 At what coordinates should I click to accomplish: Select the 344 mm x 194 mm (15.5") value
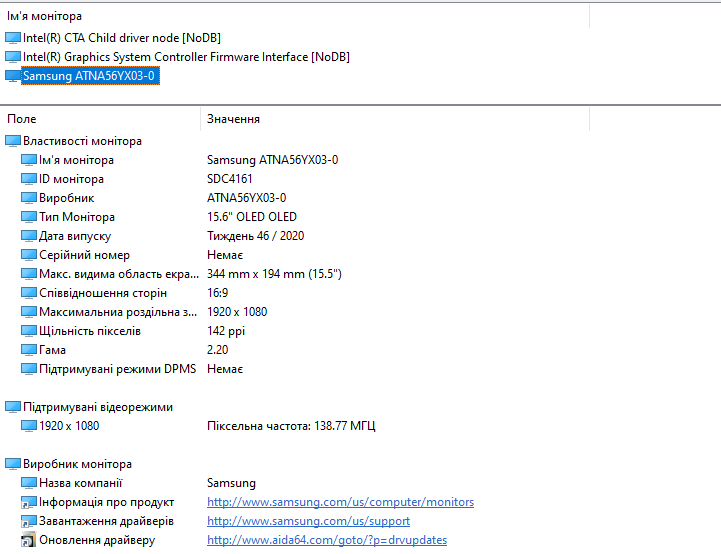[275, 274]
